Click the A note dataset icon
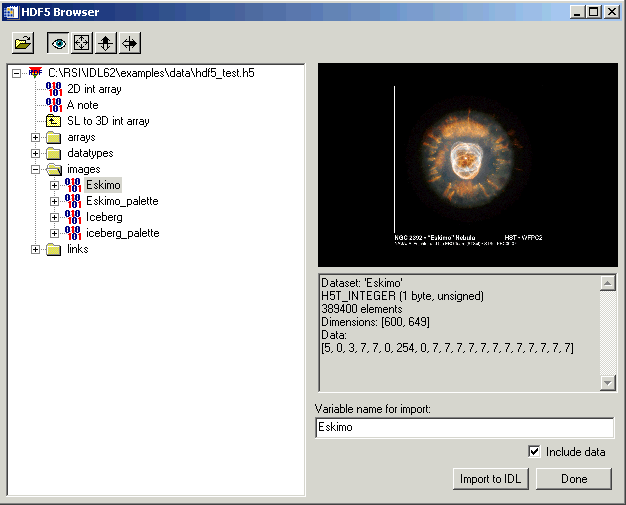The height and width of the screenshot is (505, 626). point(54,105)
